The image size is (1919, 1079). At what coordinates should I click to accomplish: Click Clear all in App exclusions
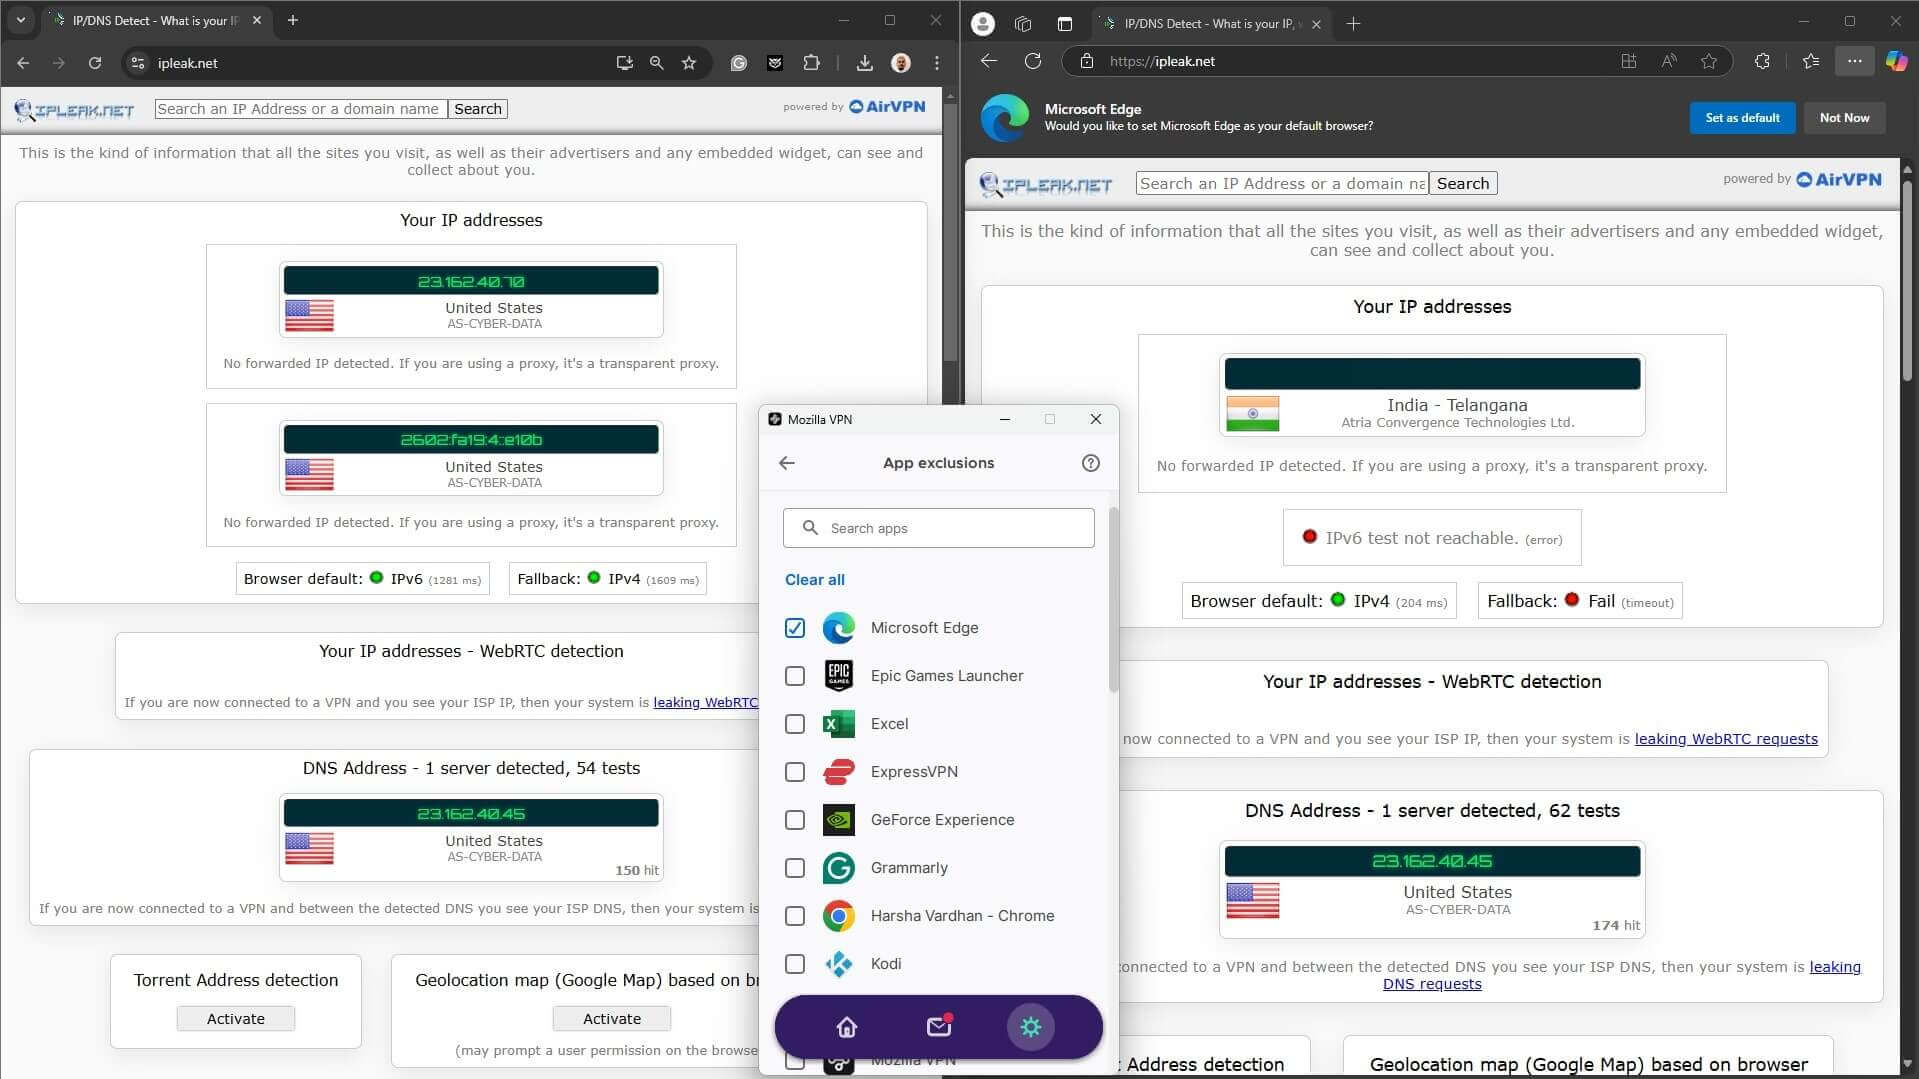click(814, 579)
